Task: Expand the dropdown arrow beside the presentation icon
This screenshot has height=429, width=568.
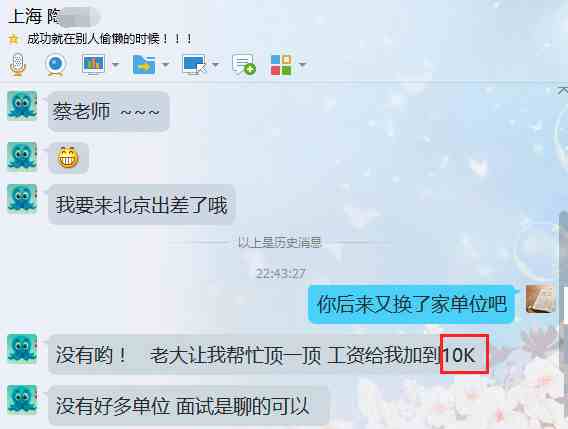Action: point(115,65)
